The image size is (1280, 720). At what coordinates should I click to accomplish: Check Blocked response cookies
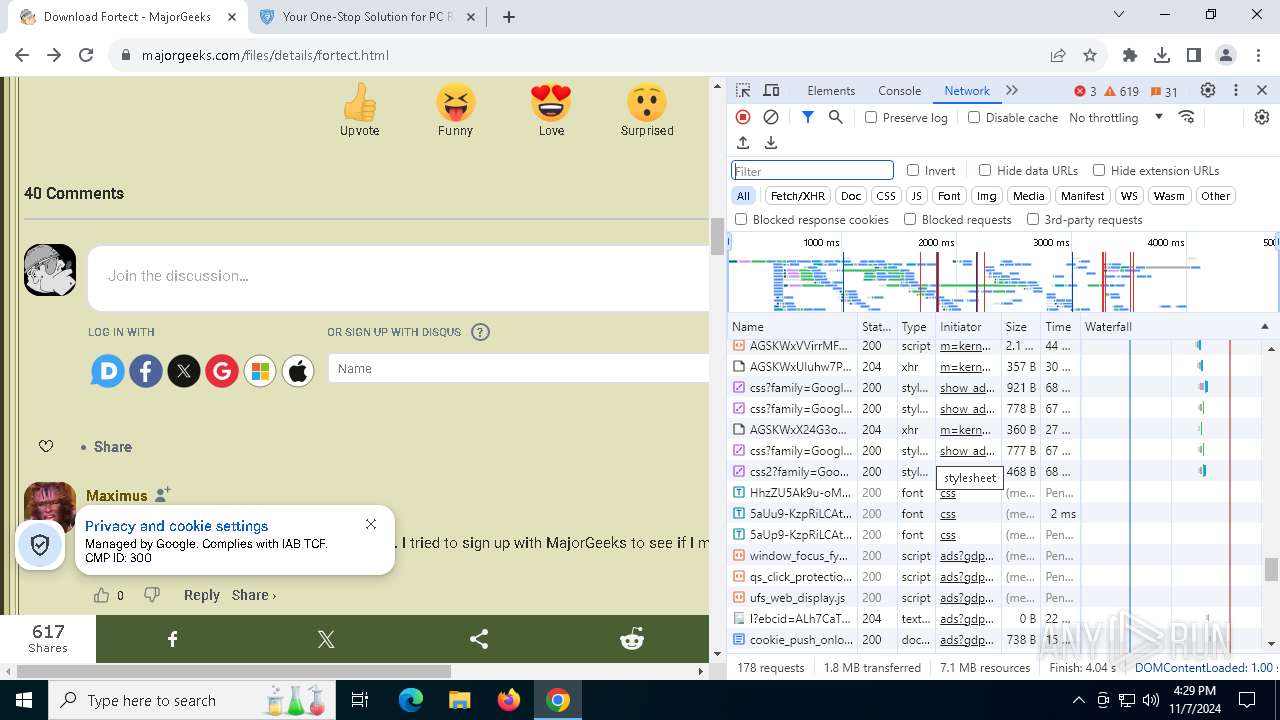741,219
